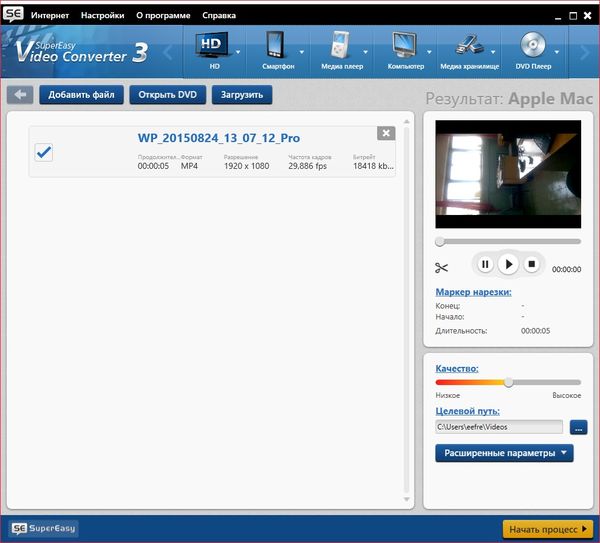The height and width of the screenshot is (543, 600).
Task: Pick the Медиа плеер profile icon
Action: [x=340, y=44]
